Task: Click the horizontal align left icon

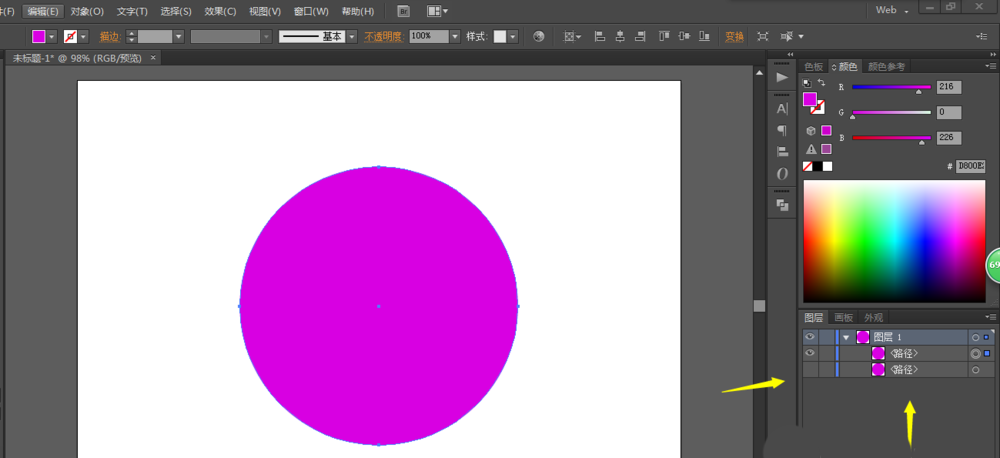Action: (x=600, y=36)
